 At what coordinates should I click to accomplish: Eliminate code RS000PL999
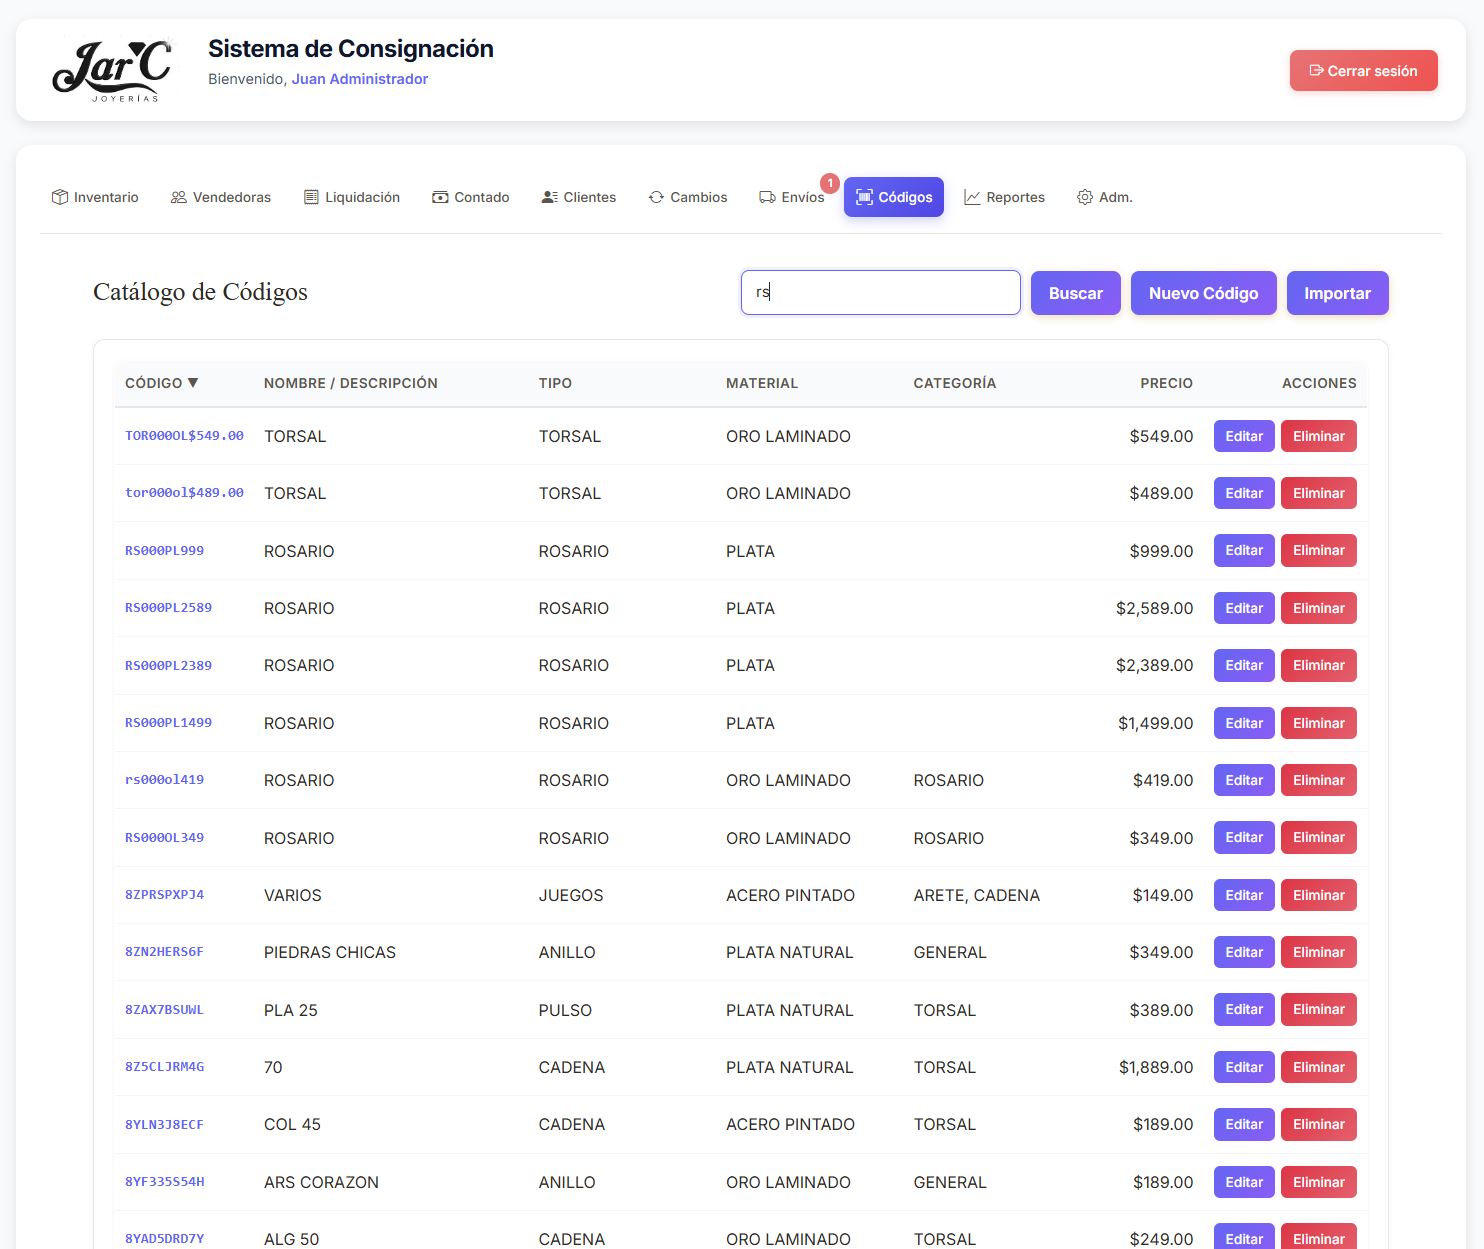coord(1318,550)
